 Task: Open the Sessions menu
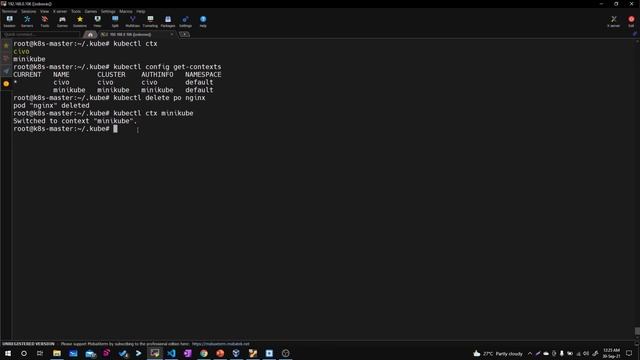click(29, 11)
